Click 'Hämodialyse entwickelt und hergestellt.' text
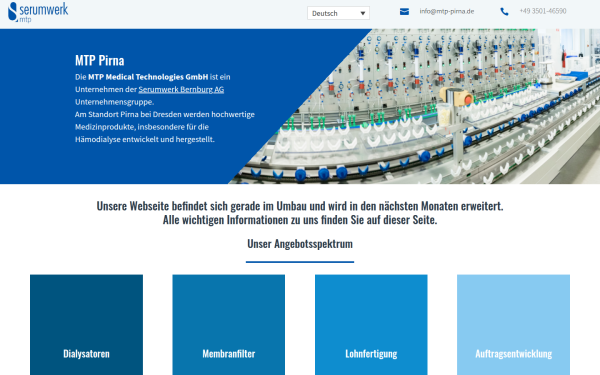 [145, 139]
